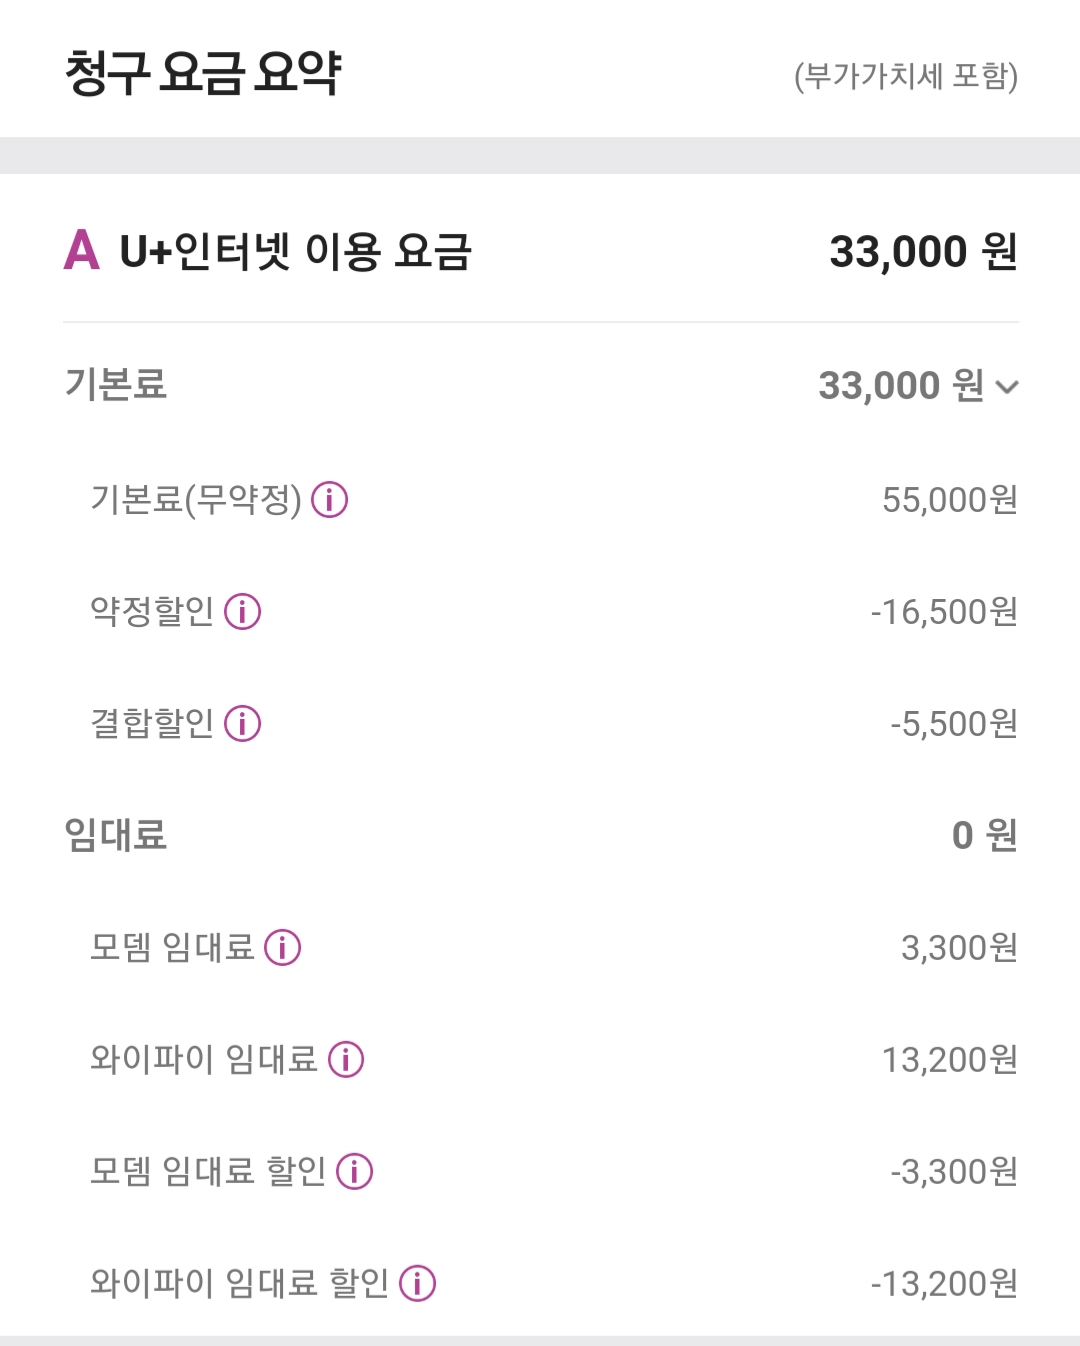Screen dimensions: 1080x1346
Task: Open the U+인터넷 이용 요금 section title
Action: tap(295, 251)
